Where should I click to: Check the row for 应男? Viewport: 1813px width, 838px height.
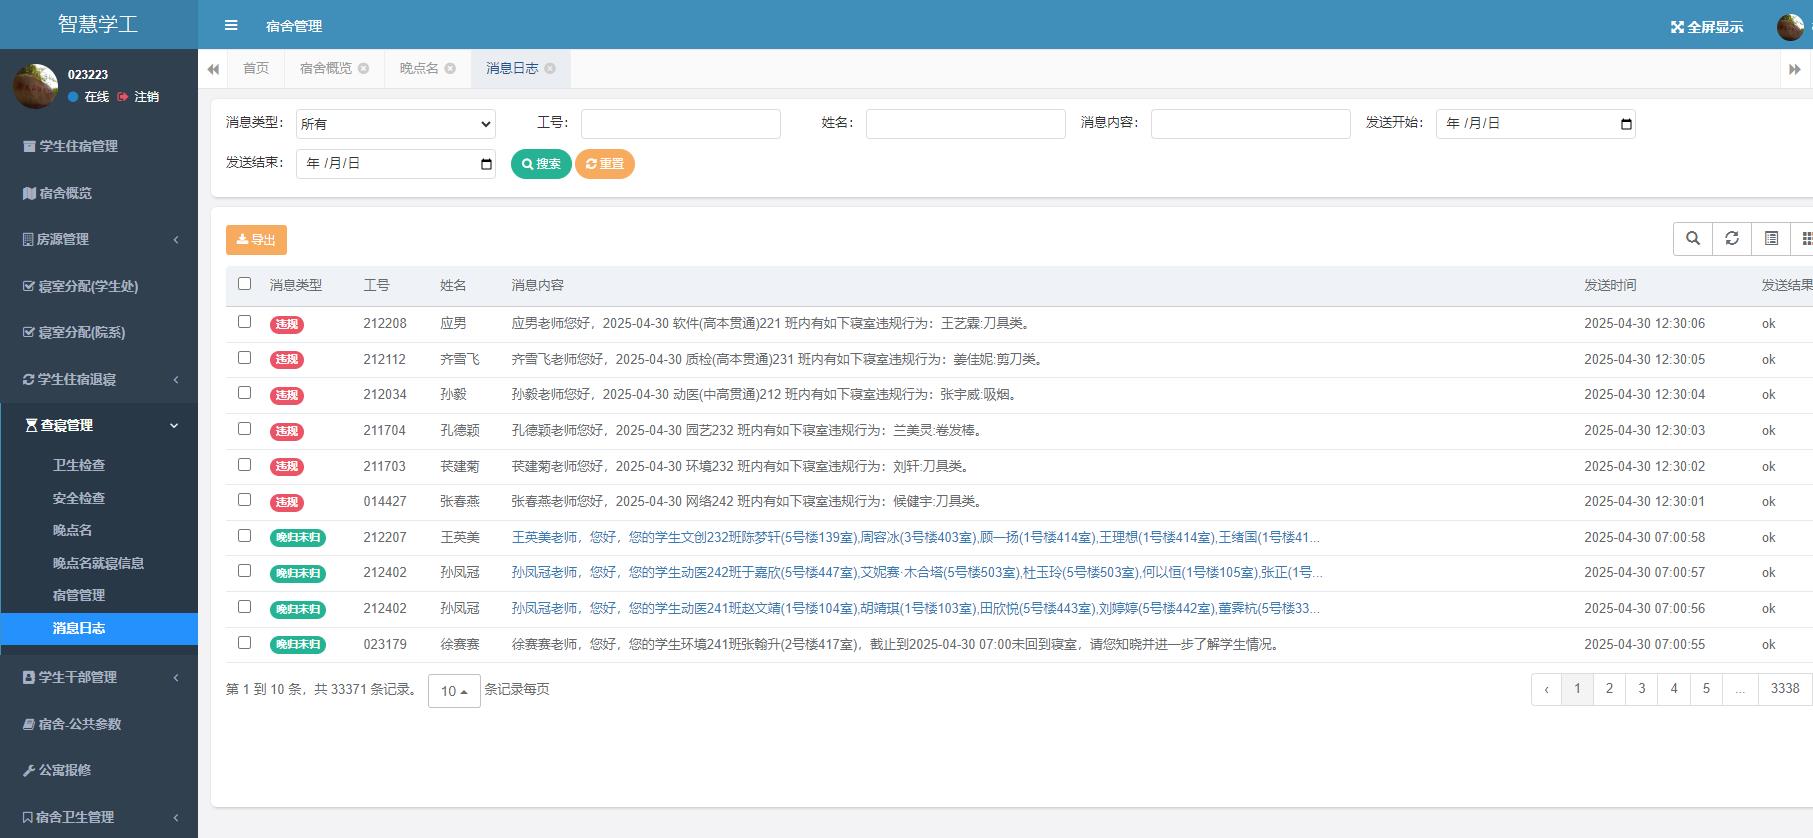[x=244, y=322]
